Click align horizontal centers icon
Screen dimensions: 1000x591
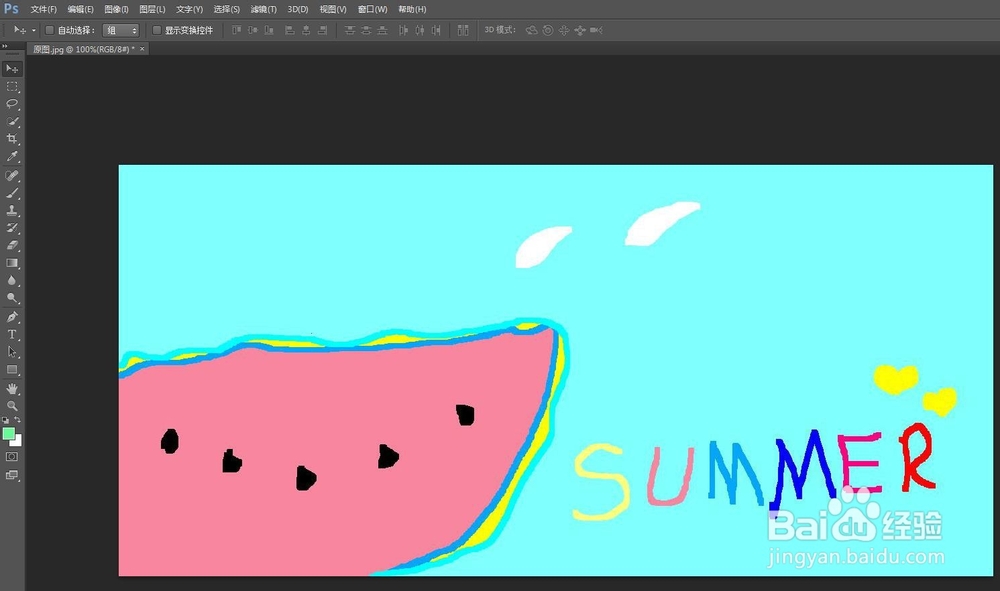coord(306,30)
